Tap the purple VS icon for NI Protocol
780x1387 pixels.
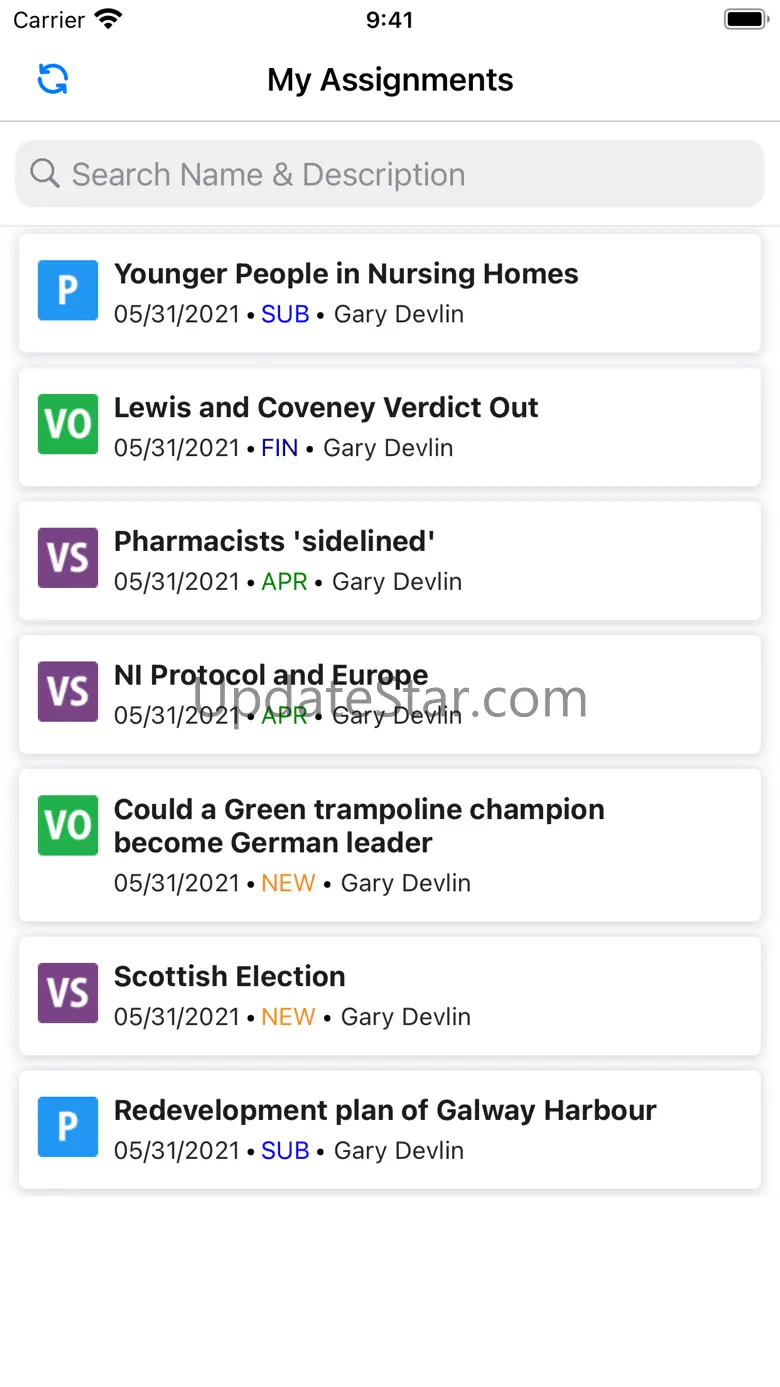(x=68, y=692)
